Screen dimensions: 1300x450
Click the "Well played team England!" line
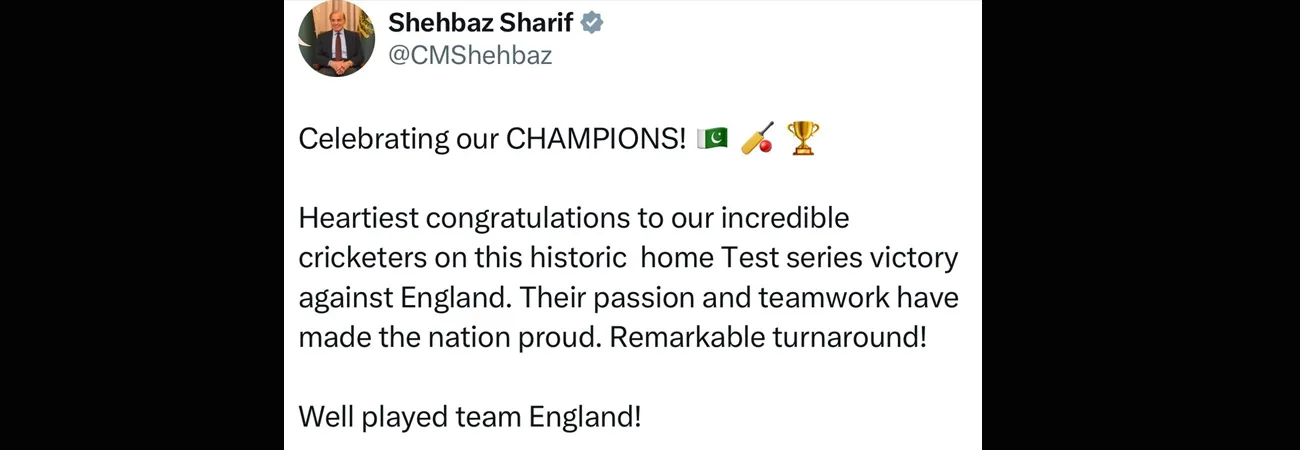coord(469,416)
